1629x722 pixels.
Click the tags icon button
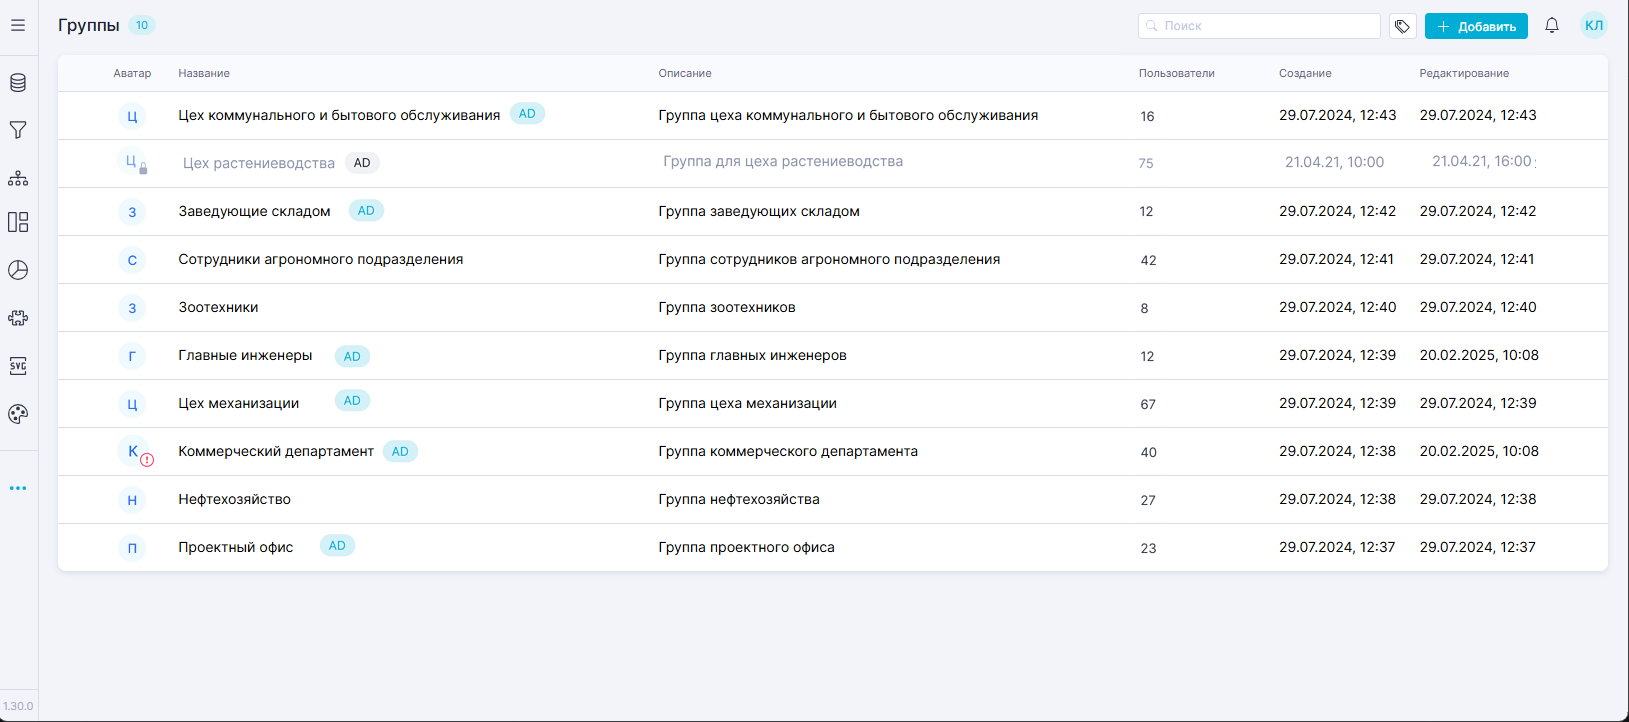tap(1402, 26)
